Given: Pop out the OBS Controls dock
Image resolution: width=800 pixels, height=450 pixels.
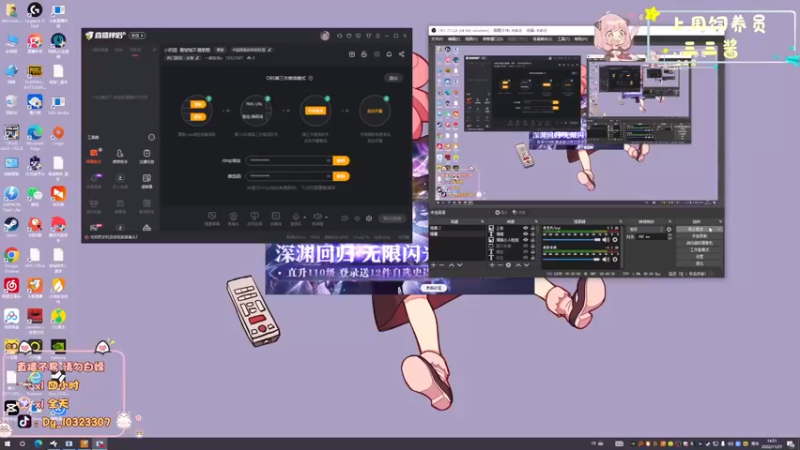Looking at the screenshot, I should tap(720, 221).
